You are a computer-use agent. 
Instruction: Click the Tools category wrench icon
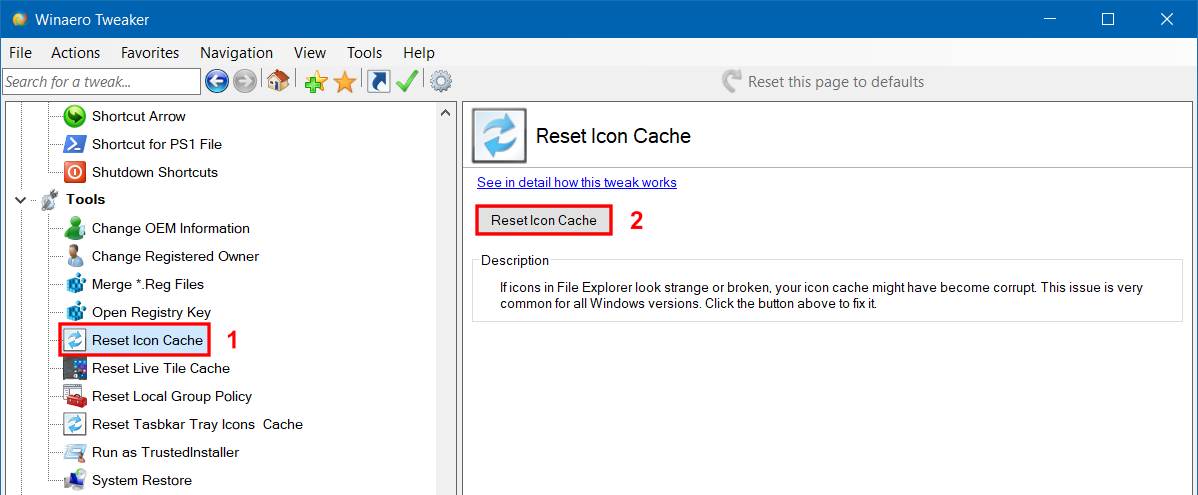(48, 200)
